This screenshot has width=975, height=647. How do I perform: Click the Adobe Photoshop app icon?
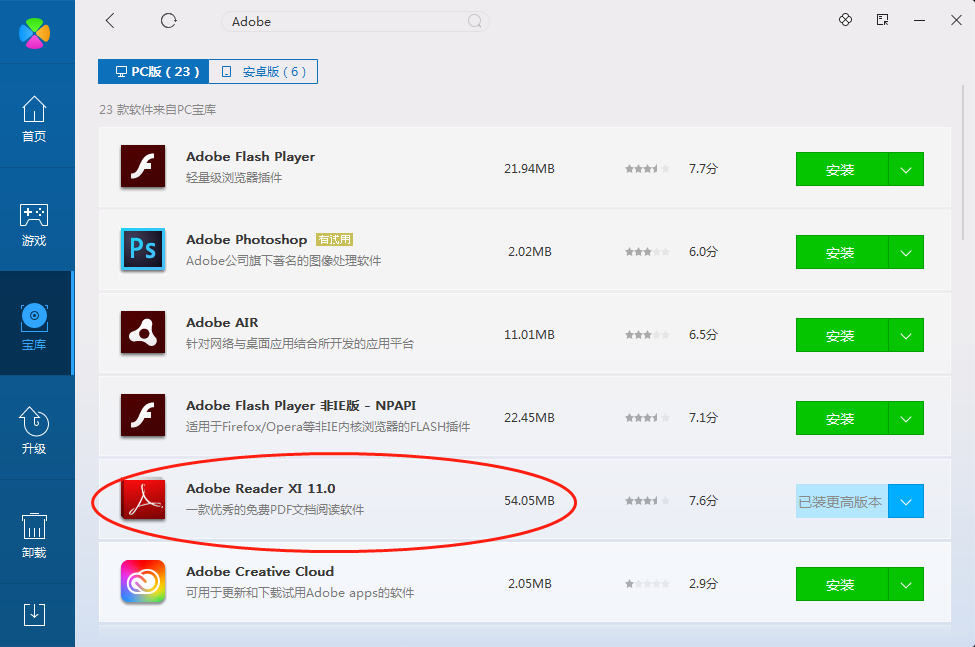[143, 250]
